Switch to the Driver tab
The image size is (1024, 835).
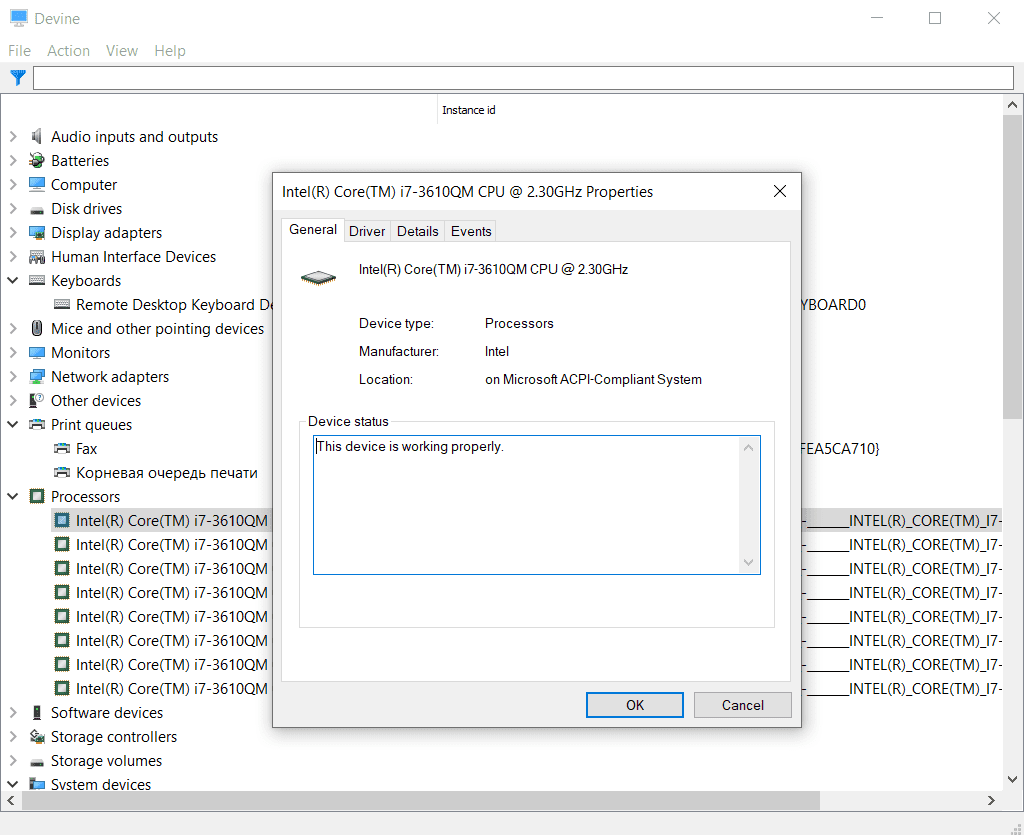point(367,231)
